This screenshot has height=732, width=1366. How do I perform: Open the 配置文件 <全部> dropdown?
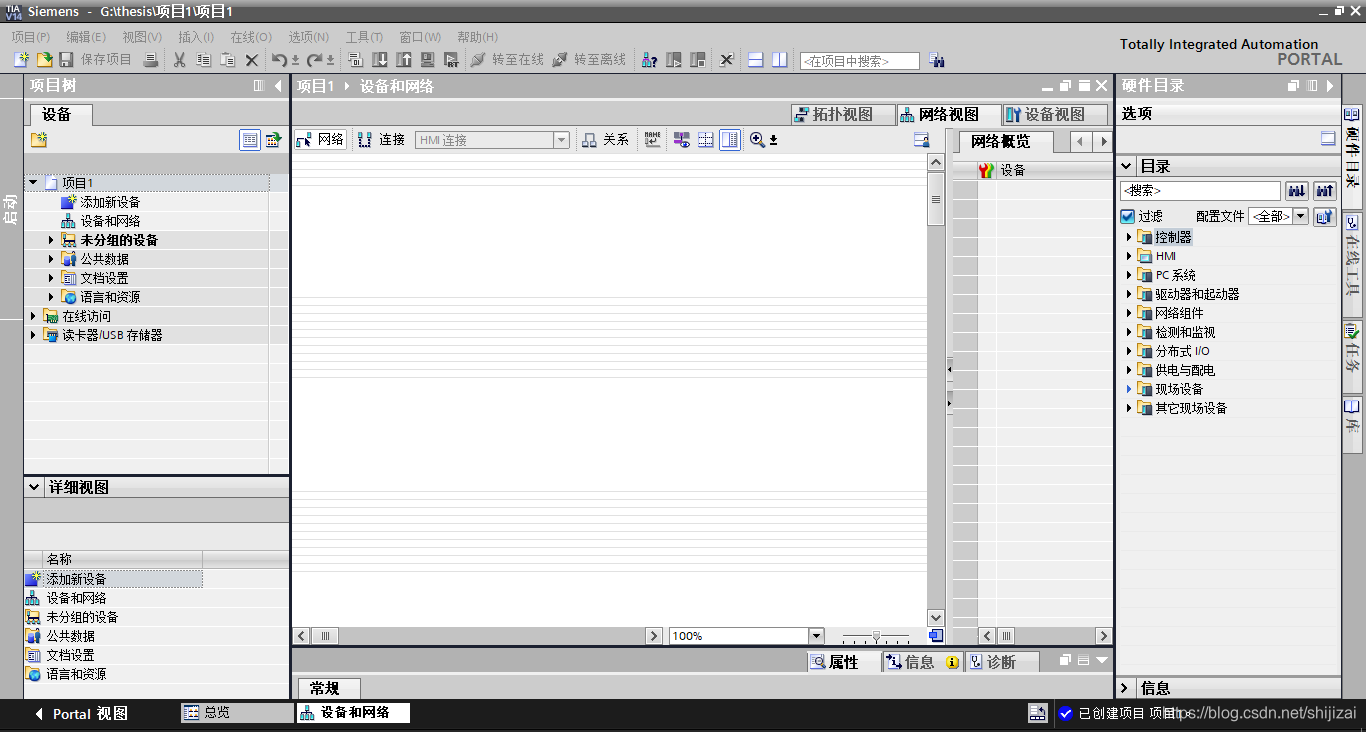pyautogui.click(x=1300, y=216)
